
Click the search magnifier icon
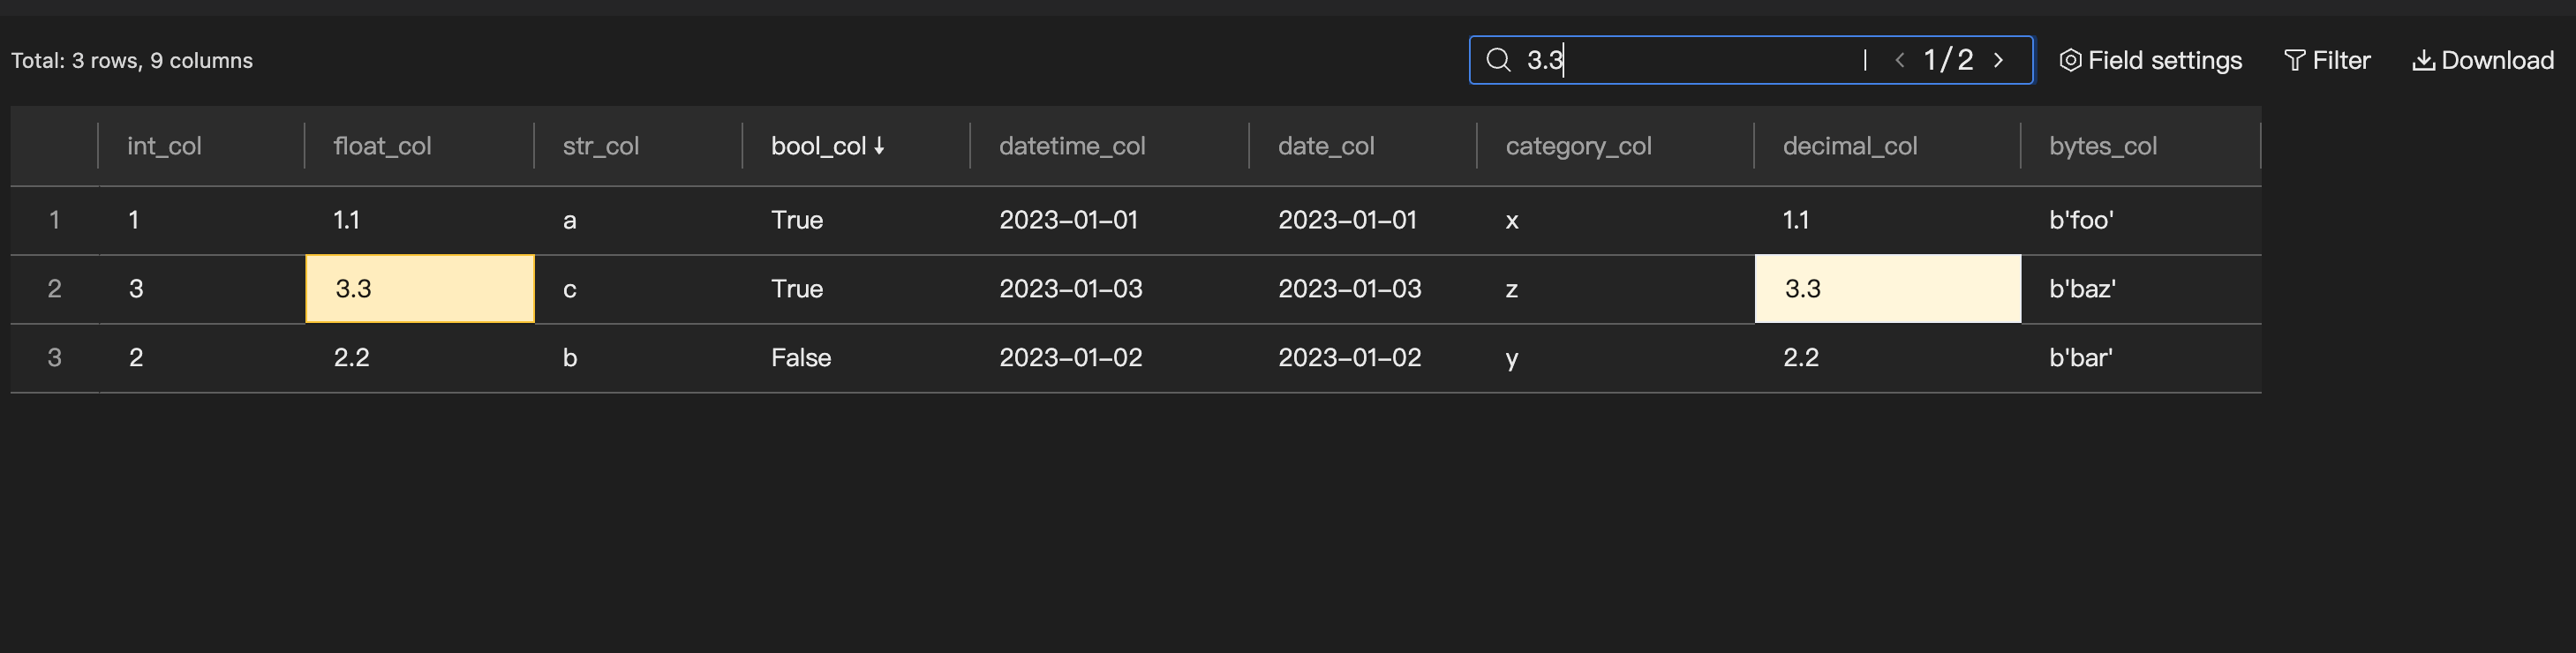tap(1497, 60)
